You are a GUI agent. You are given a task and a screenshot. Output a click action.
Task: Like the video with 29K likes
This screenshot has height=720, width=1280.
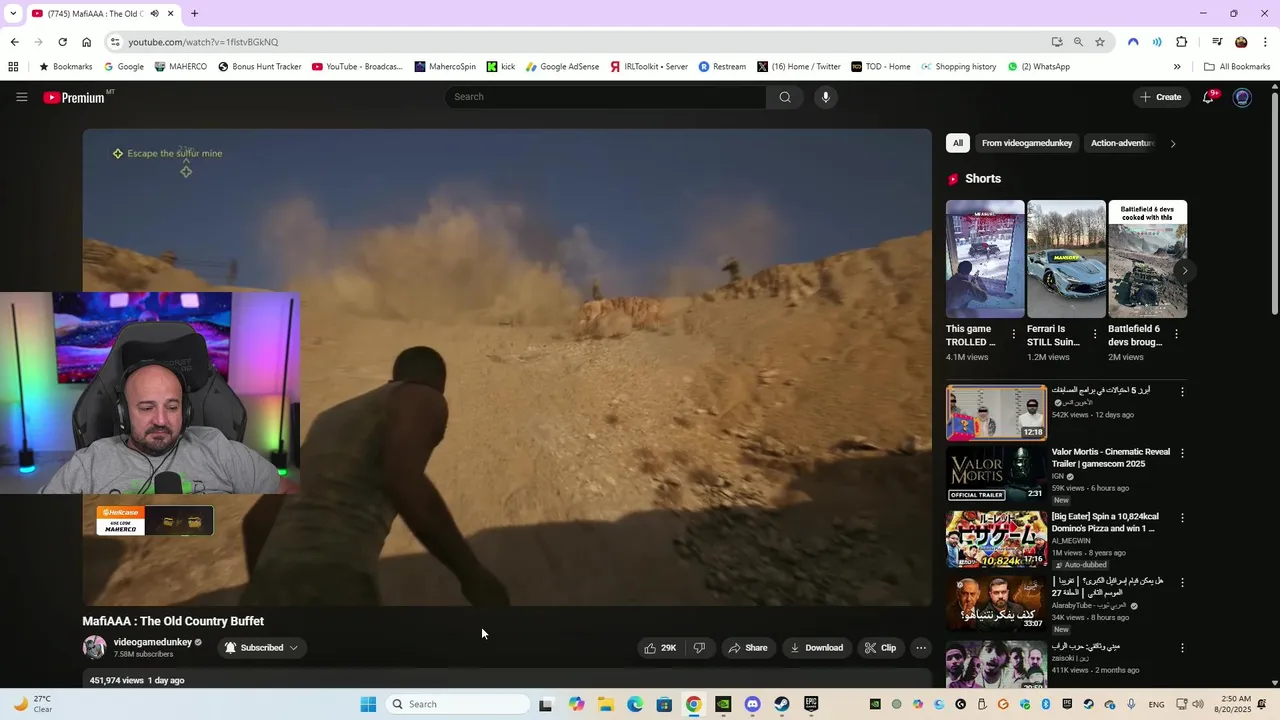coord(660,648)
